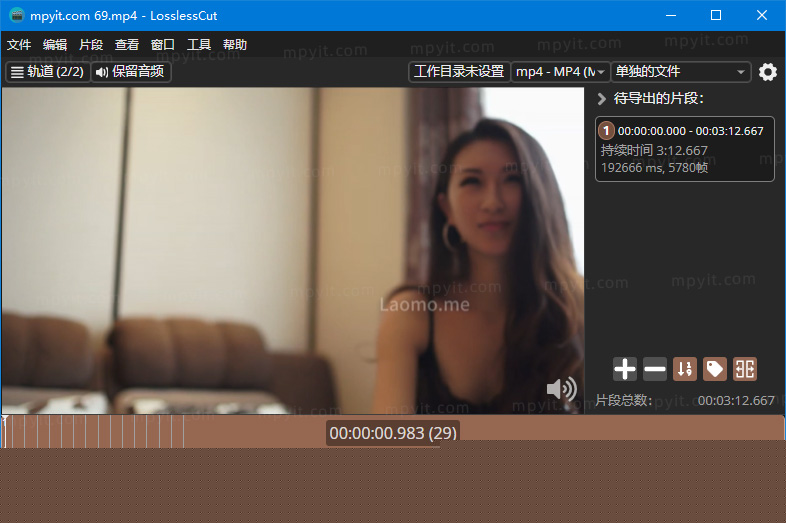Select segment 1 in the segment list
The image size is (786, 523).
(x=684, y=149)
